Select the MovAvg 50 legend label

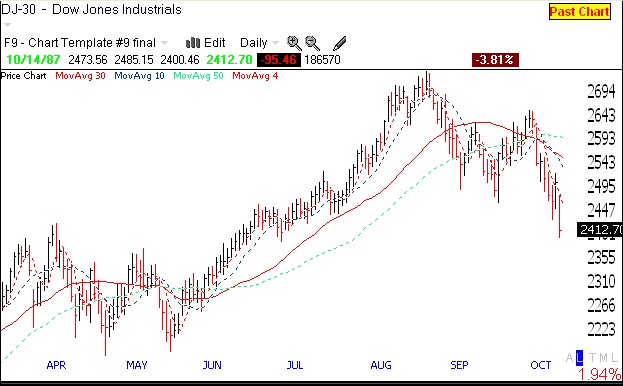coord(198,75)
